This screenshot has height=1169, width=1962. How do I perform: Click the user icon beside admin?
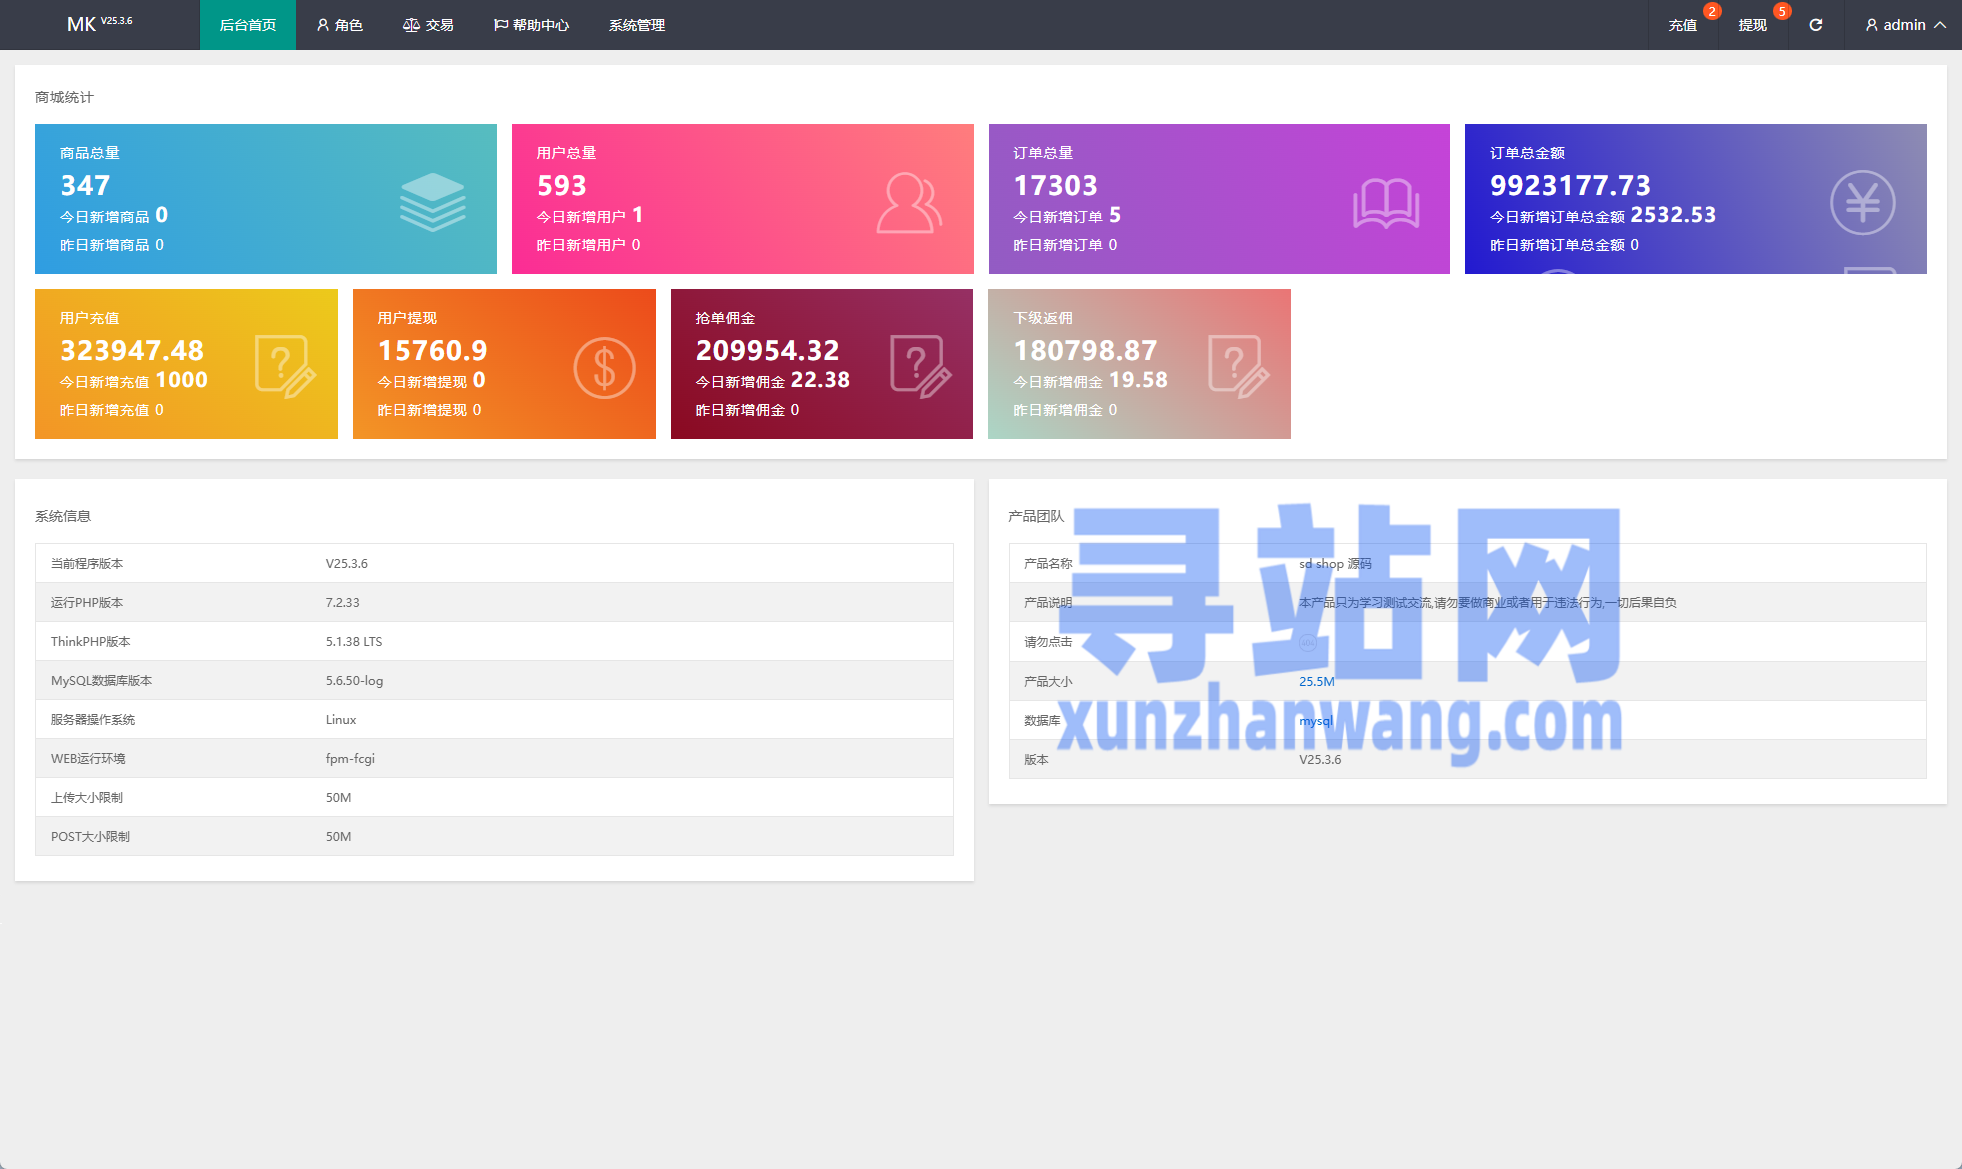(x=1872, y=25)
